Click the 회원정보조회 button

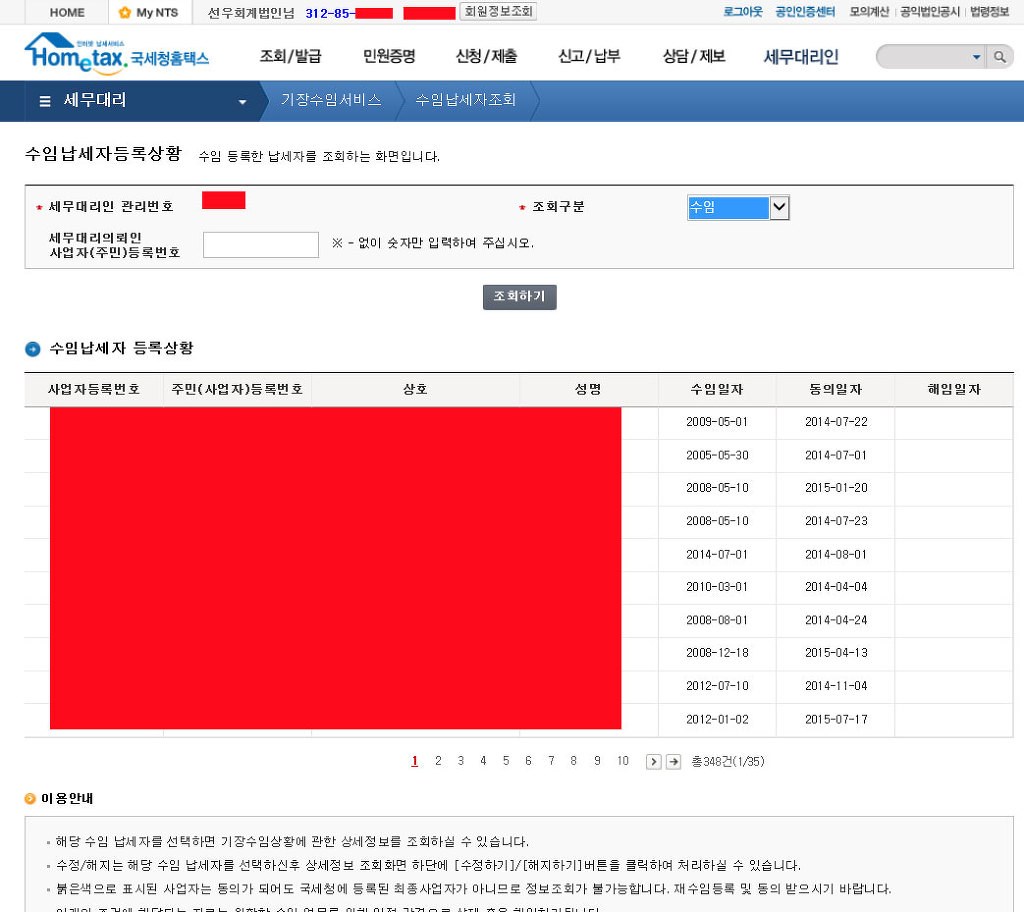pyautogui.click(x=498, y=11)
